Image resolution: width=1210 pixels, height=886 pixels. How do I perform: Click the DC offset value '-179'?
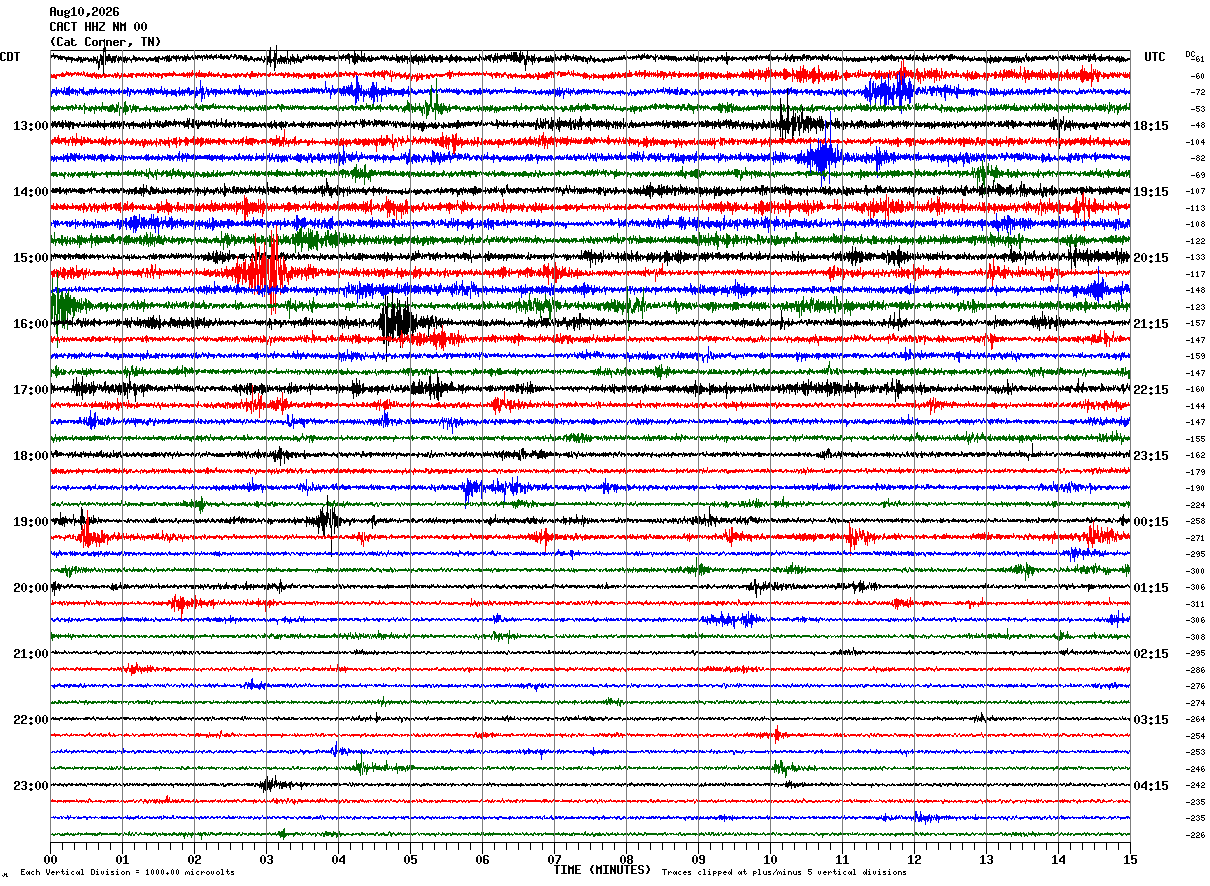point(1195,472)
